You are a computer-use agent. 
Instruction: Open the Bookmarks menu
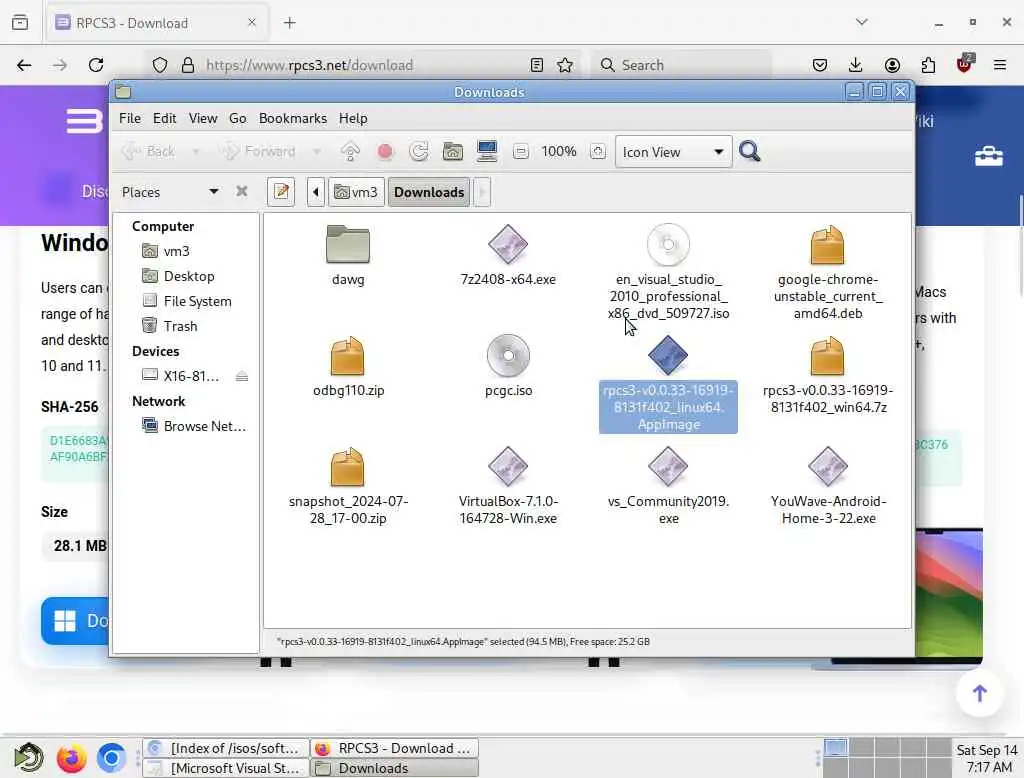click(x=293, y=118)
